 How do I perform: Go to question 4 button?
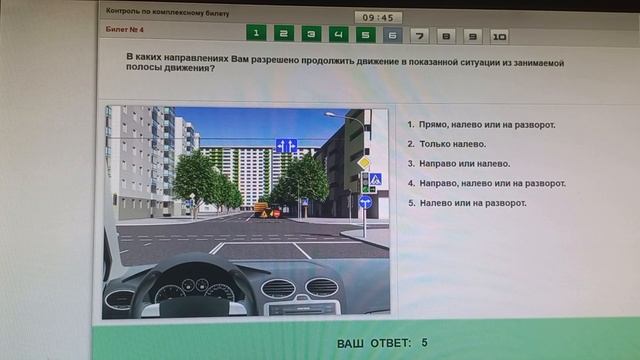(338, 35)
